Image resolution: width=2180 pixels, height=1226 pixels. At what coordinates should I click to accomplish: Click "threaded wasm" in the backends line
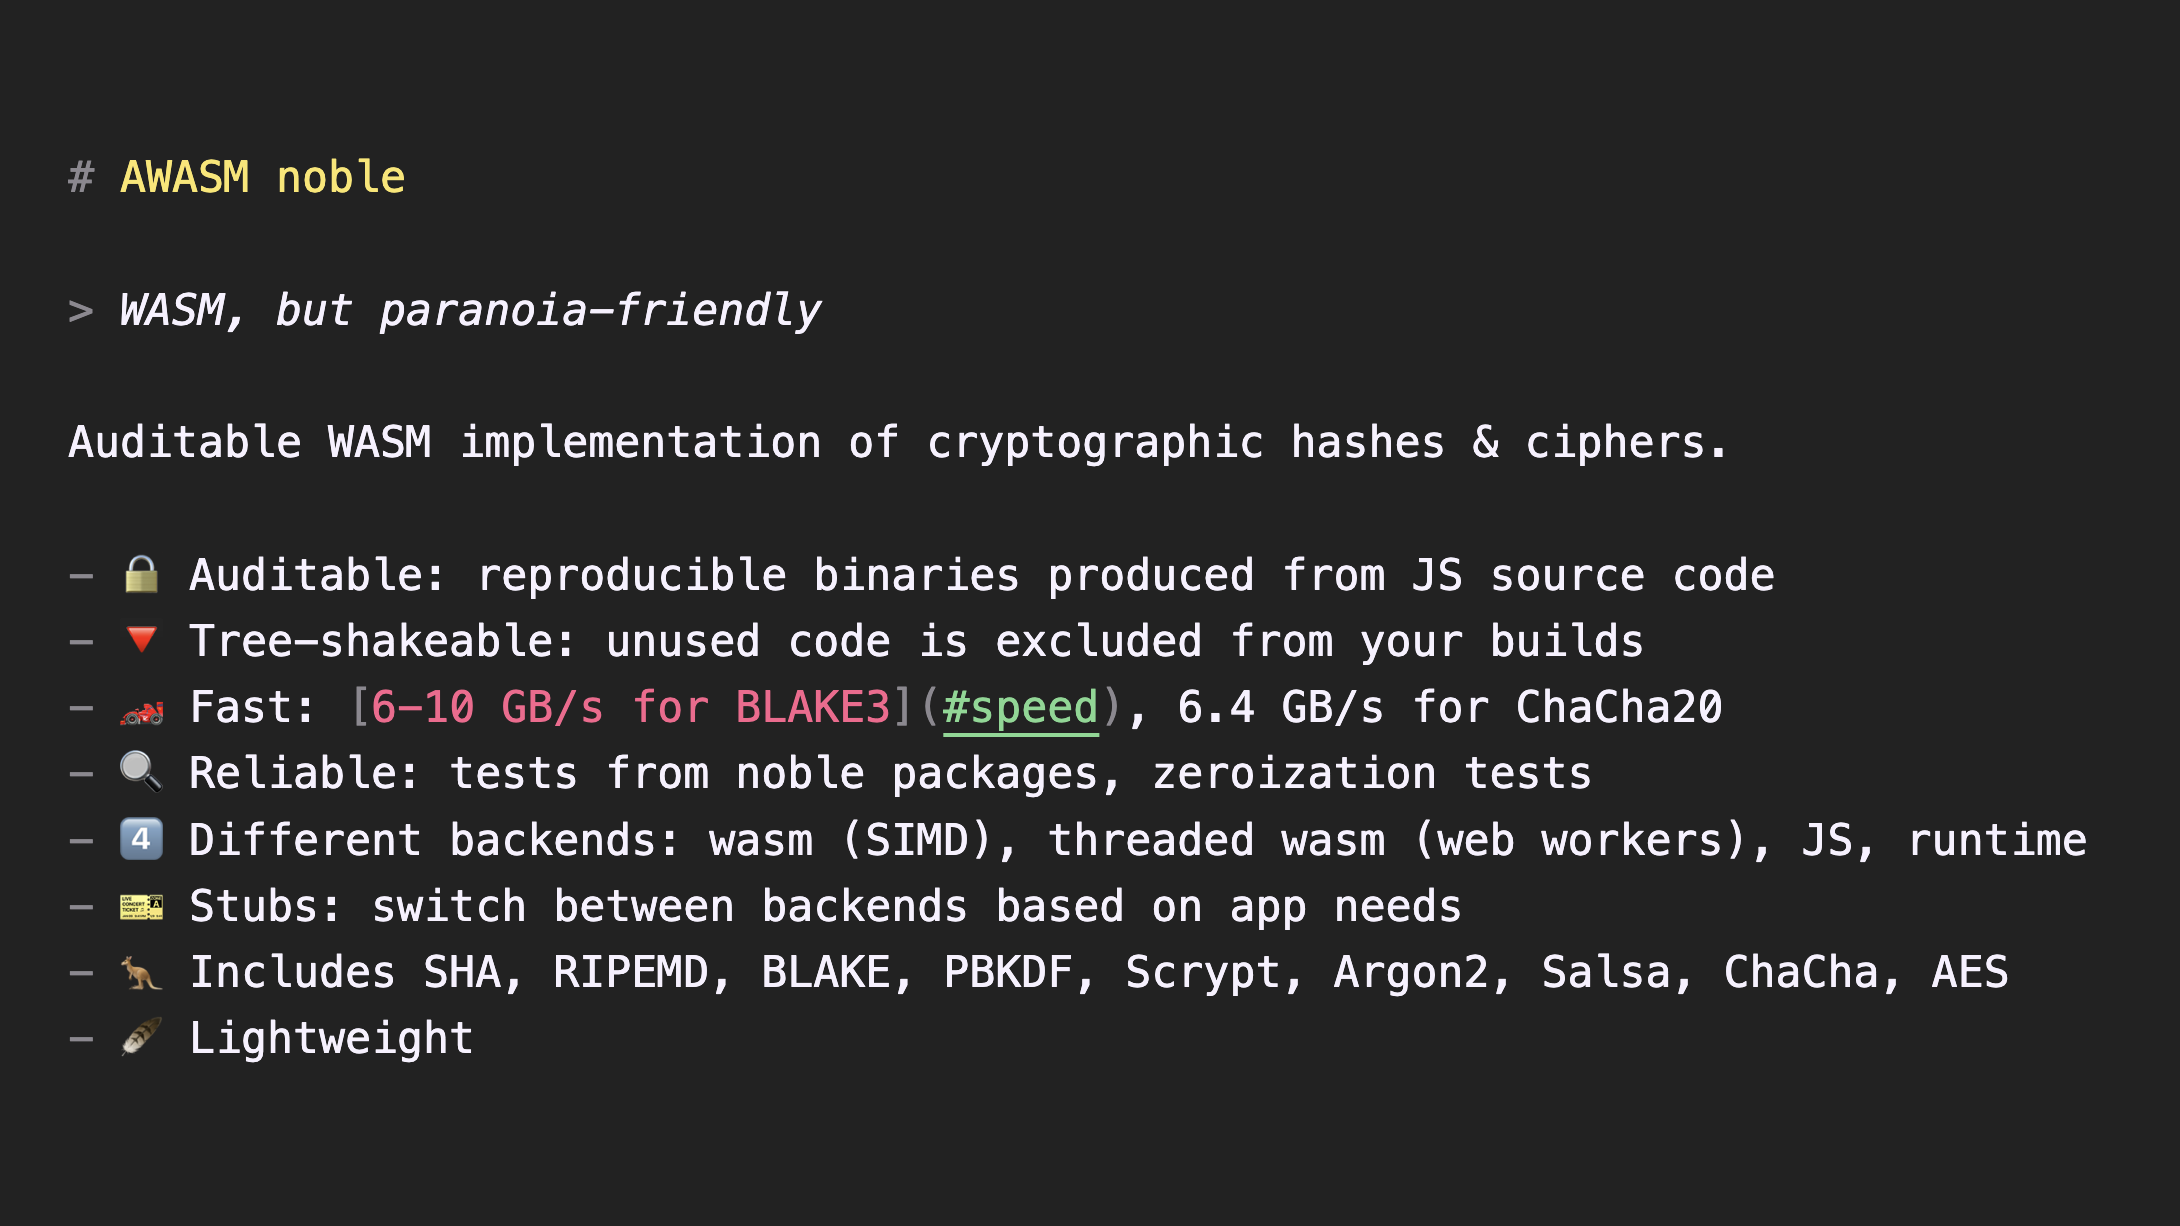pyautogui.click(x=1216, y=840)
